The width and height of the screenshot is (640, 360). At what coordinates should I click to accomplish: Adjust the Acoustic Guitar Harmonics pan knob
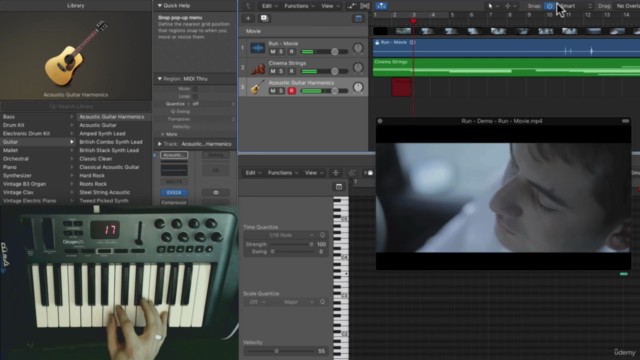[x=358, y=87]
